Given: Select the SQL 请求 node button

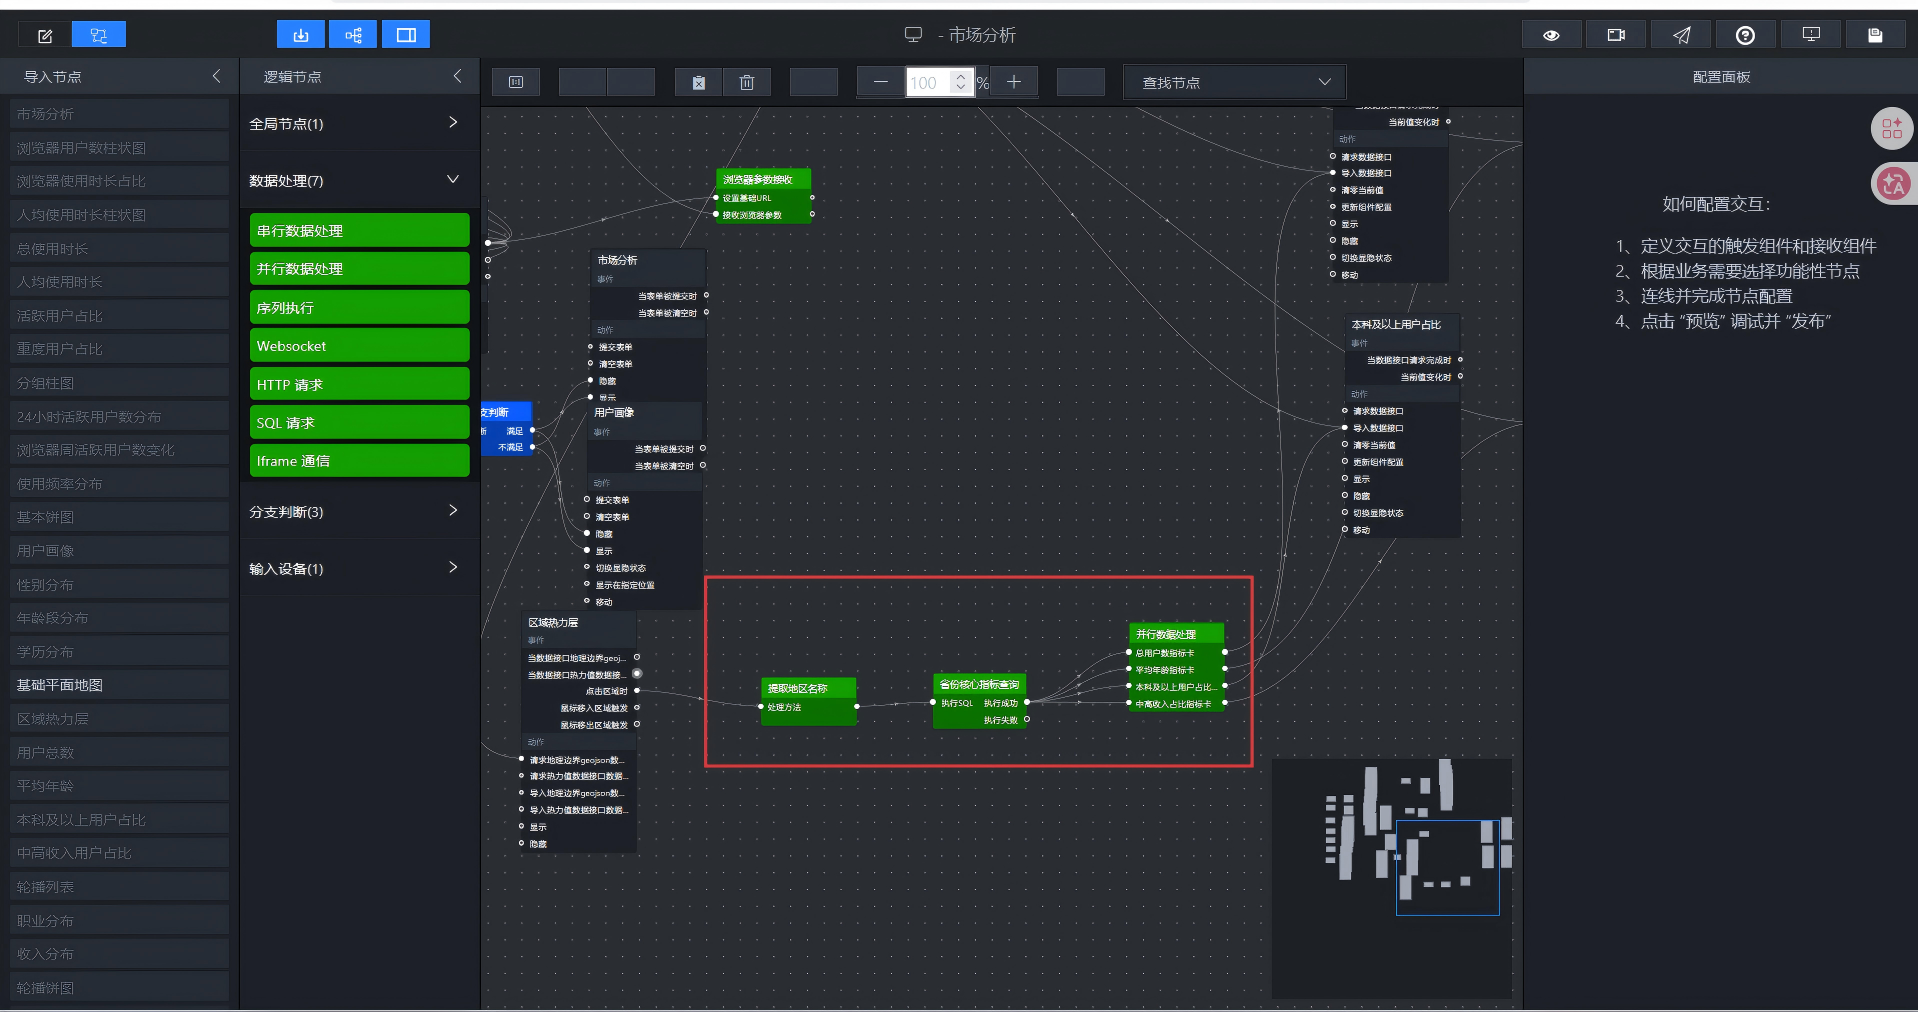Looking at the screenshot, I should (x=360, y=422).
